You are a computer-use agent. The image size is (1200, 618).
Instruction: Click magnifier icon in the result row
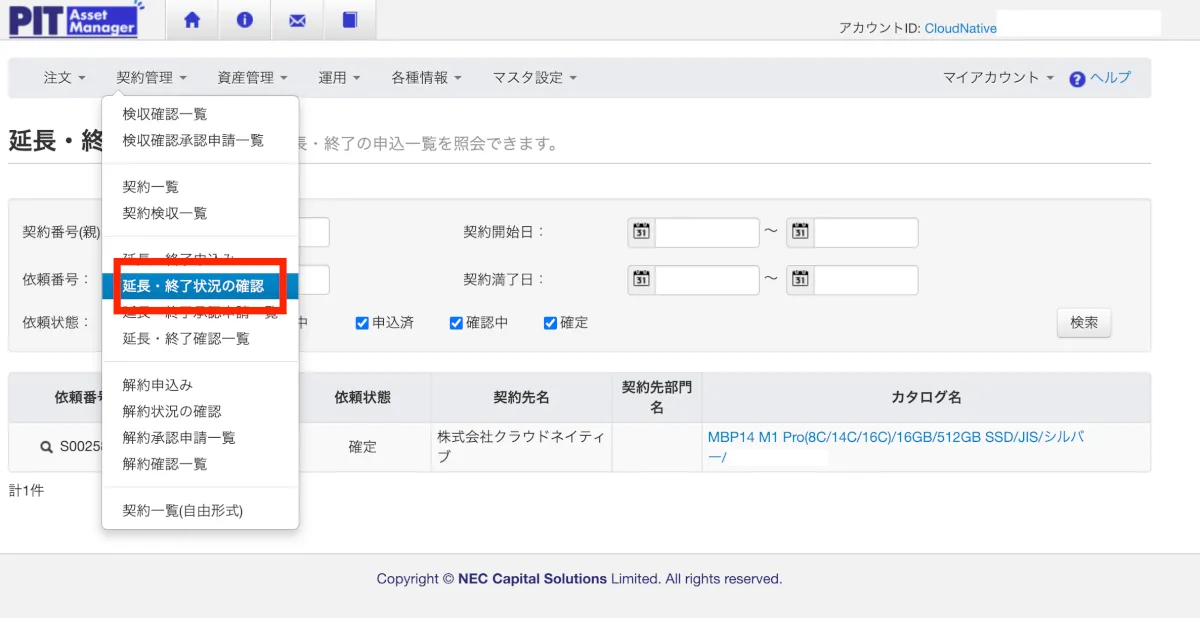tap(46, 447)
